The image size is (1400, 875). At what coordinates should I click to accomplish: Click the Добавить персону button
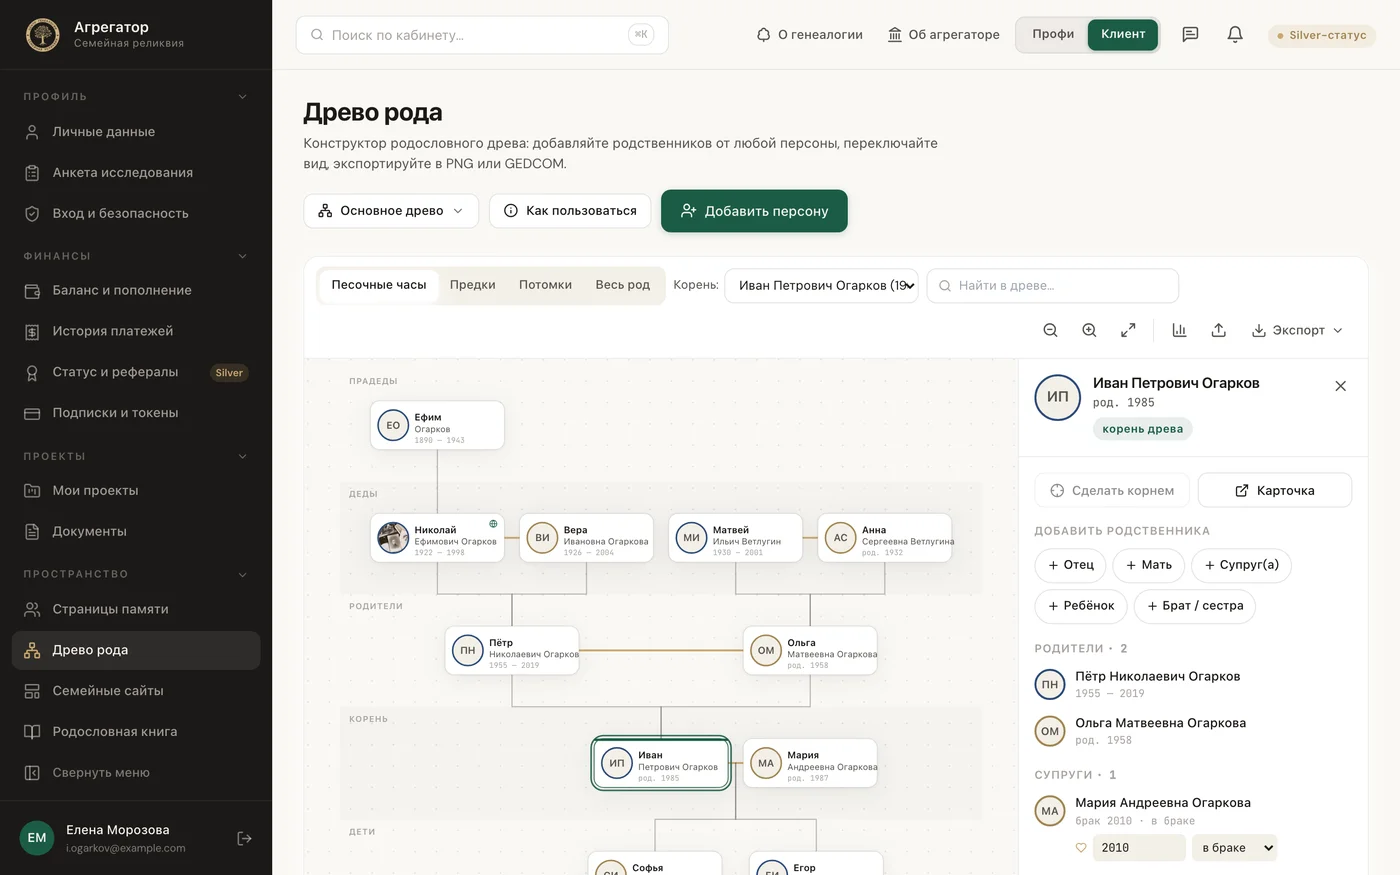coord(754,211)
